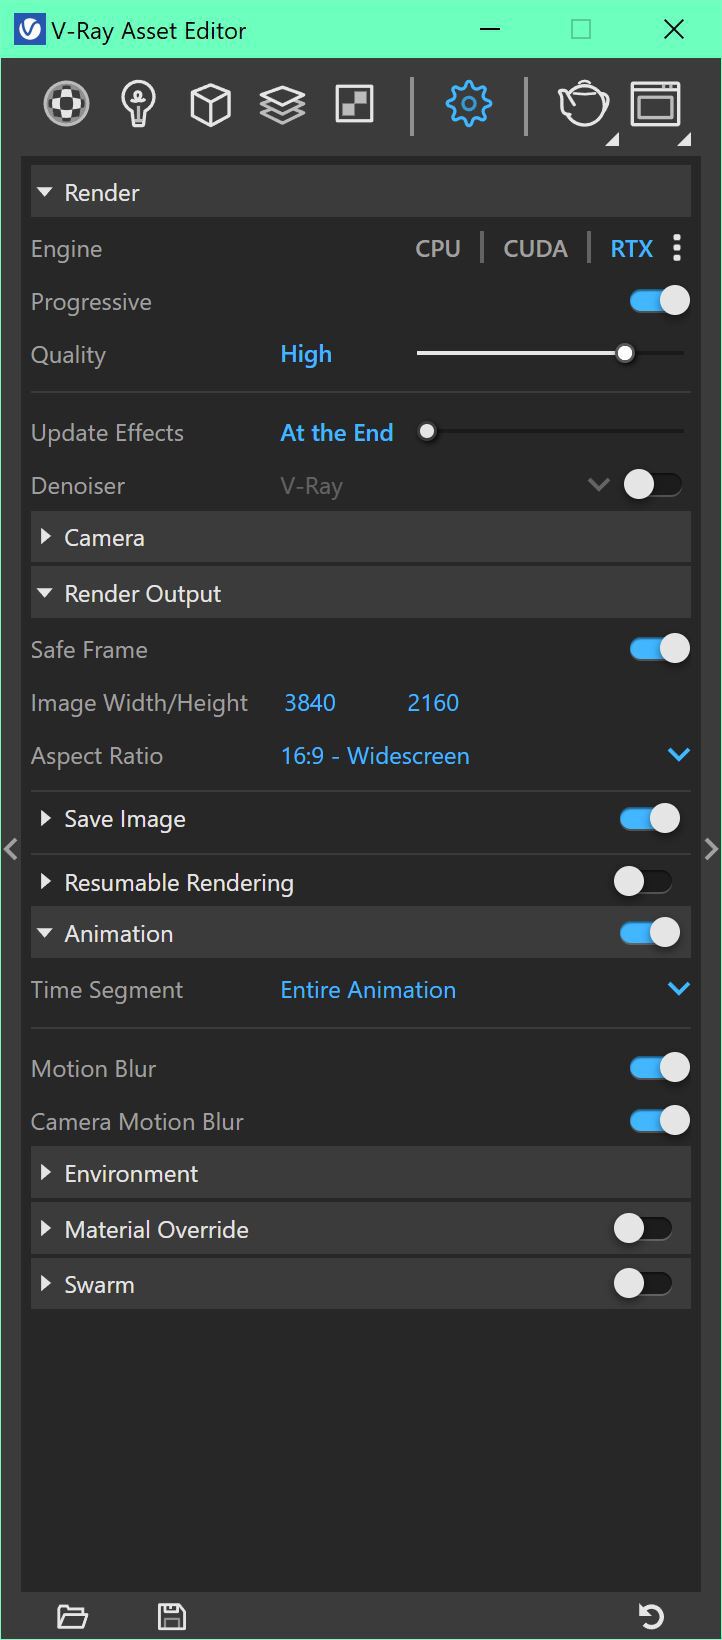722x1640 pixels.
Task: Disable the Progressive rendering toggle
Action: click(x=660, y=301)
